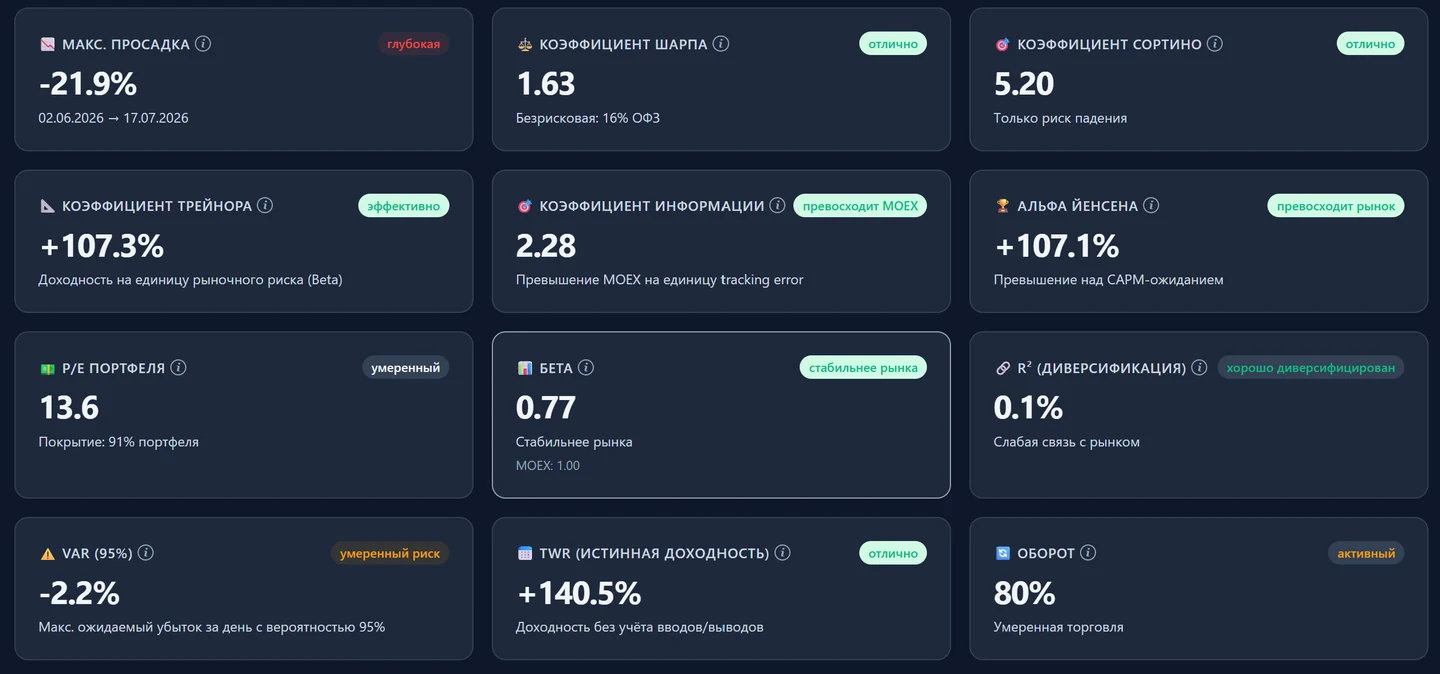
Task: Click text 'Только риск падения'
Action: (1060, 118)
